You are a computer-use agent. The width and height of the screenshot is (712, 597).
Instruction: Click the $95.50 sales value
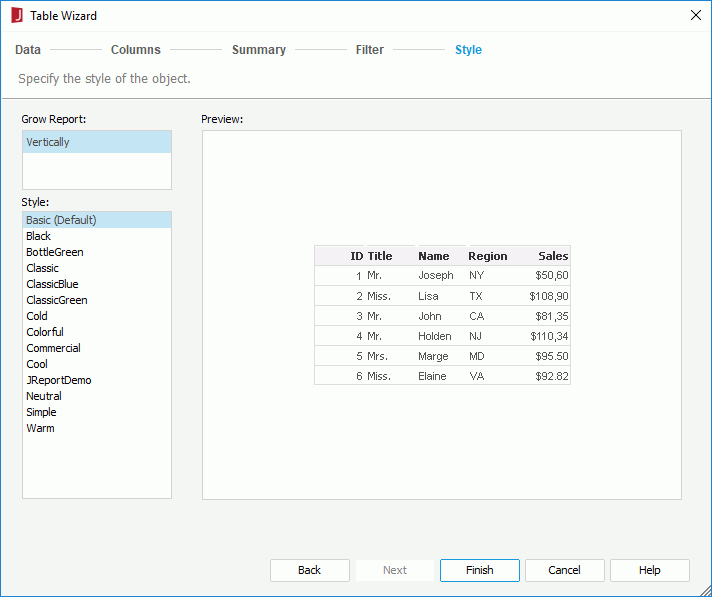552,356
